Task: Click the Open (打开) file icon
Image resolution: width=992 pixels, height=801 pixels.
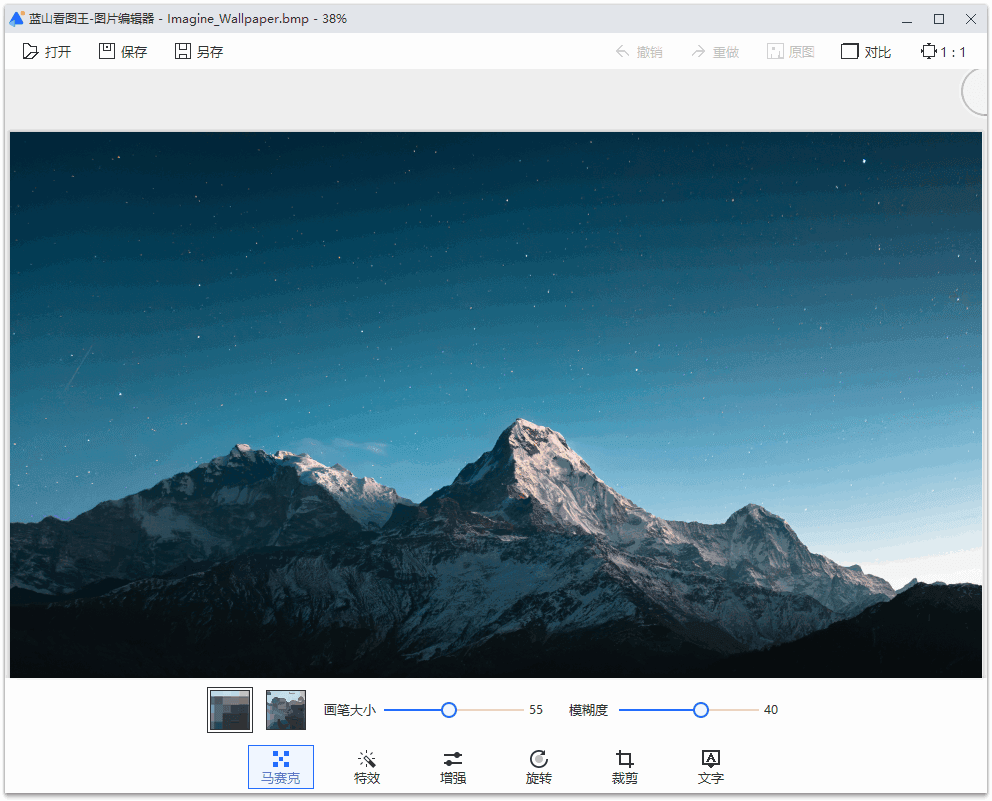Action: click(30, 52)
